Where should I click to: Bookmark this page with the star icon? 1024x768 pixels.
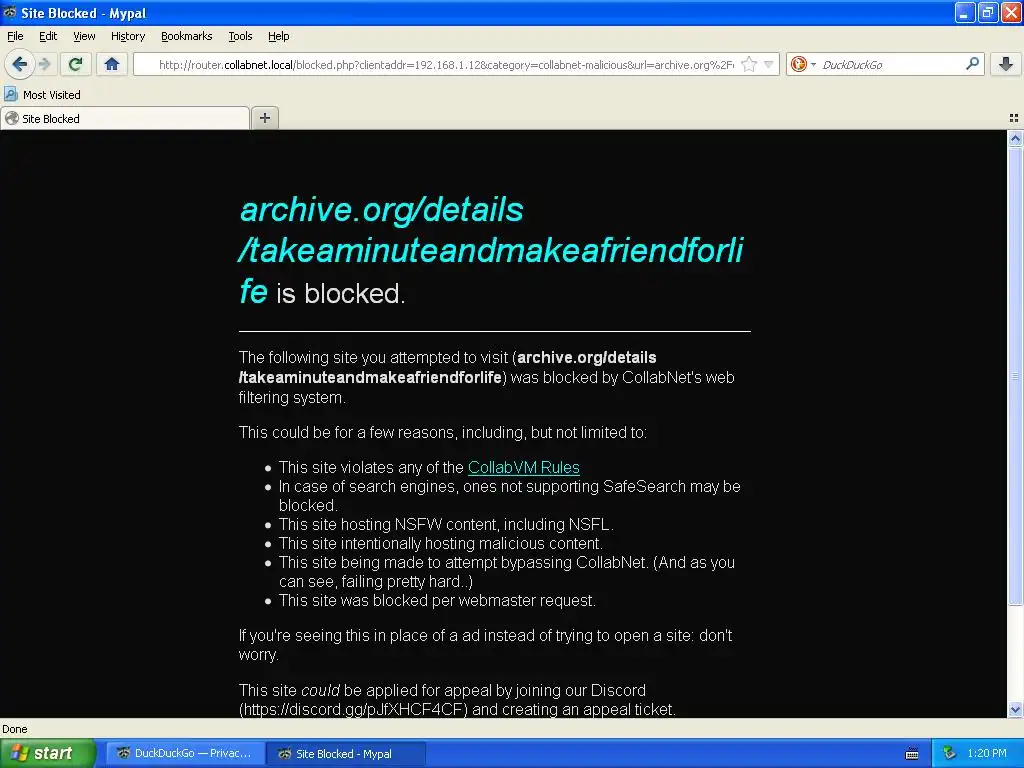[x=750, y=64]
